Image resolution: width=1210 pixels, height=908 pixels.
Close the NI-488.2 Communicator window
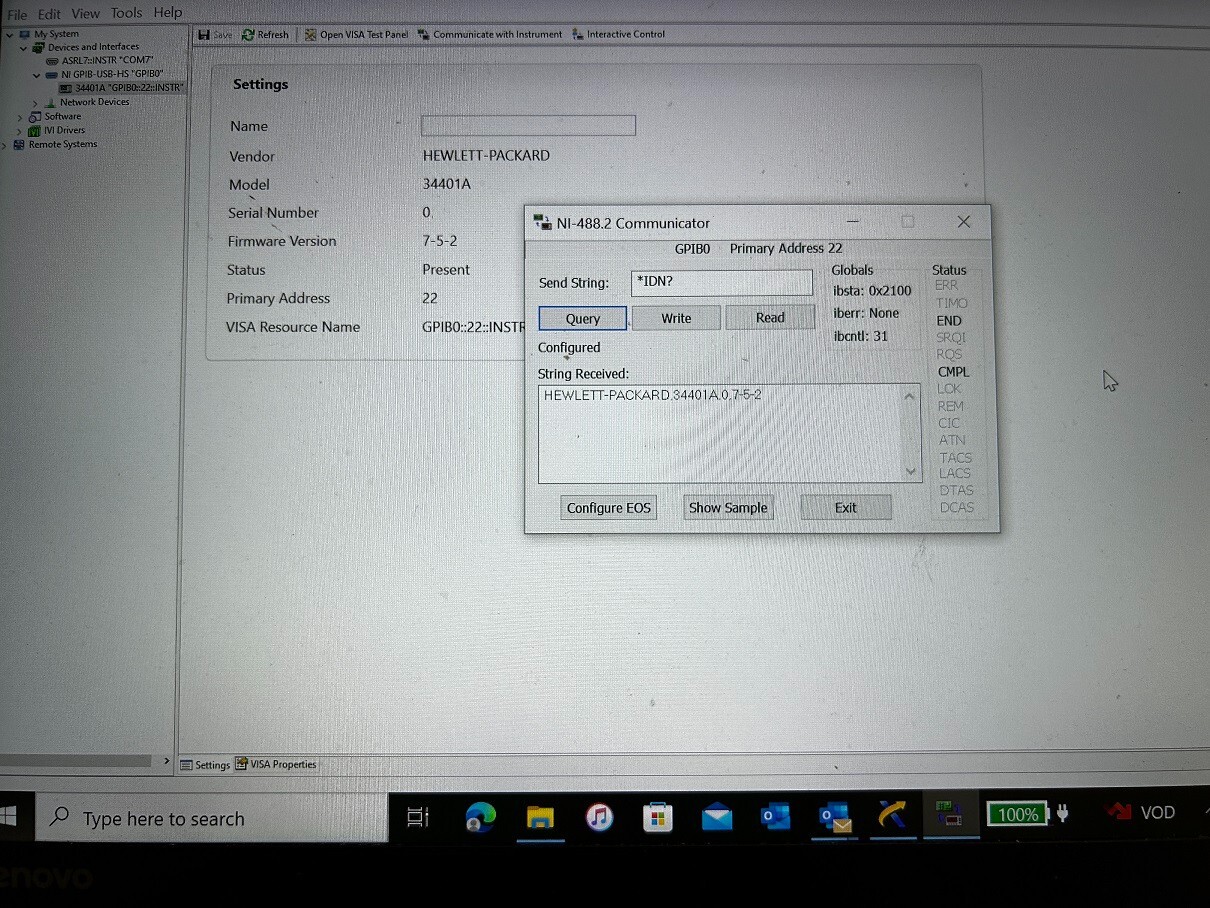point(964,222)
